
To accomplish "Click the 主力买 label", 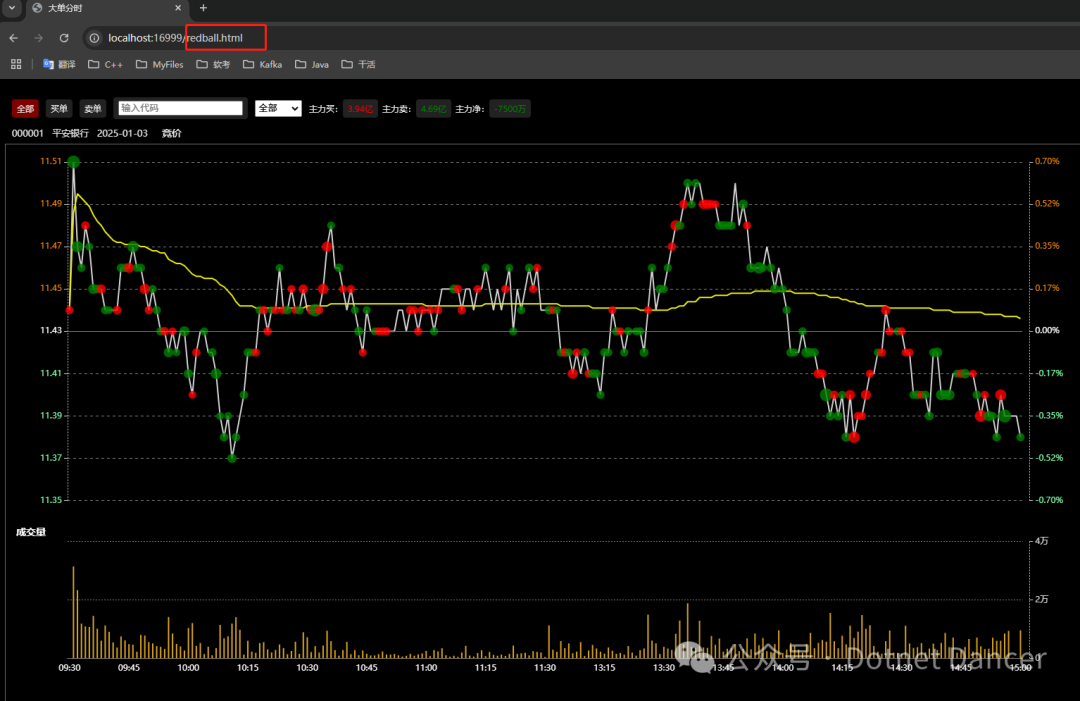I will tap(323, 109).
